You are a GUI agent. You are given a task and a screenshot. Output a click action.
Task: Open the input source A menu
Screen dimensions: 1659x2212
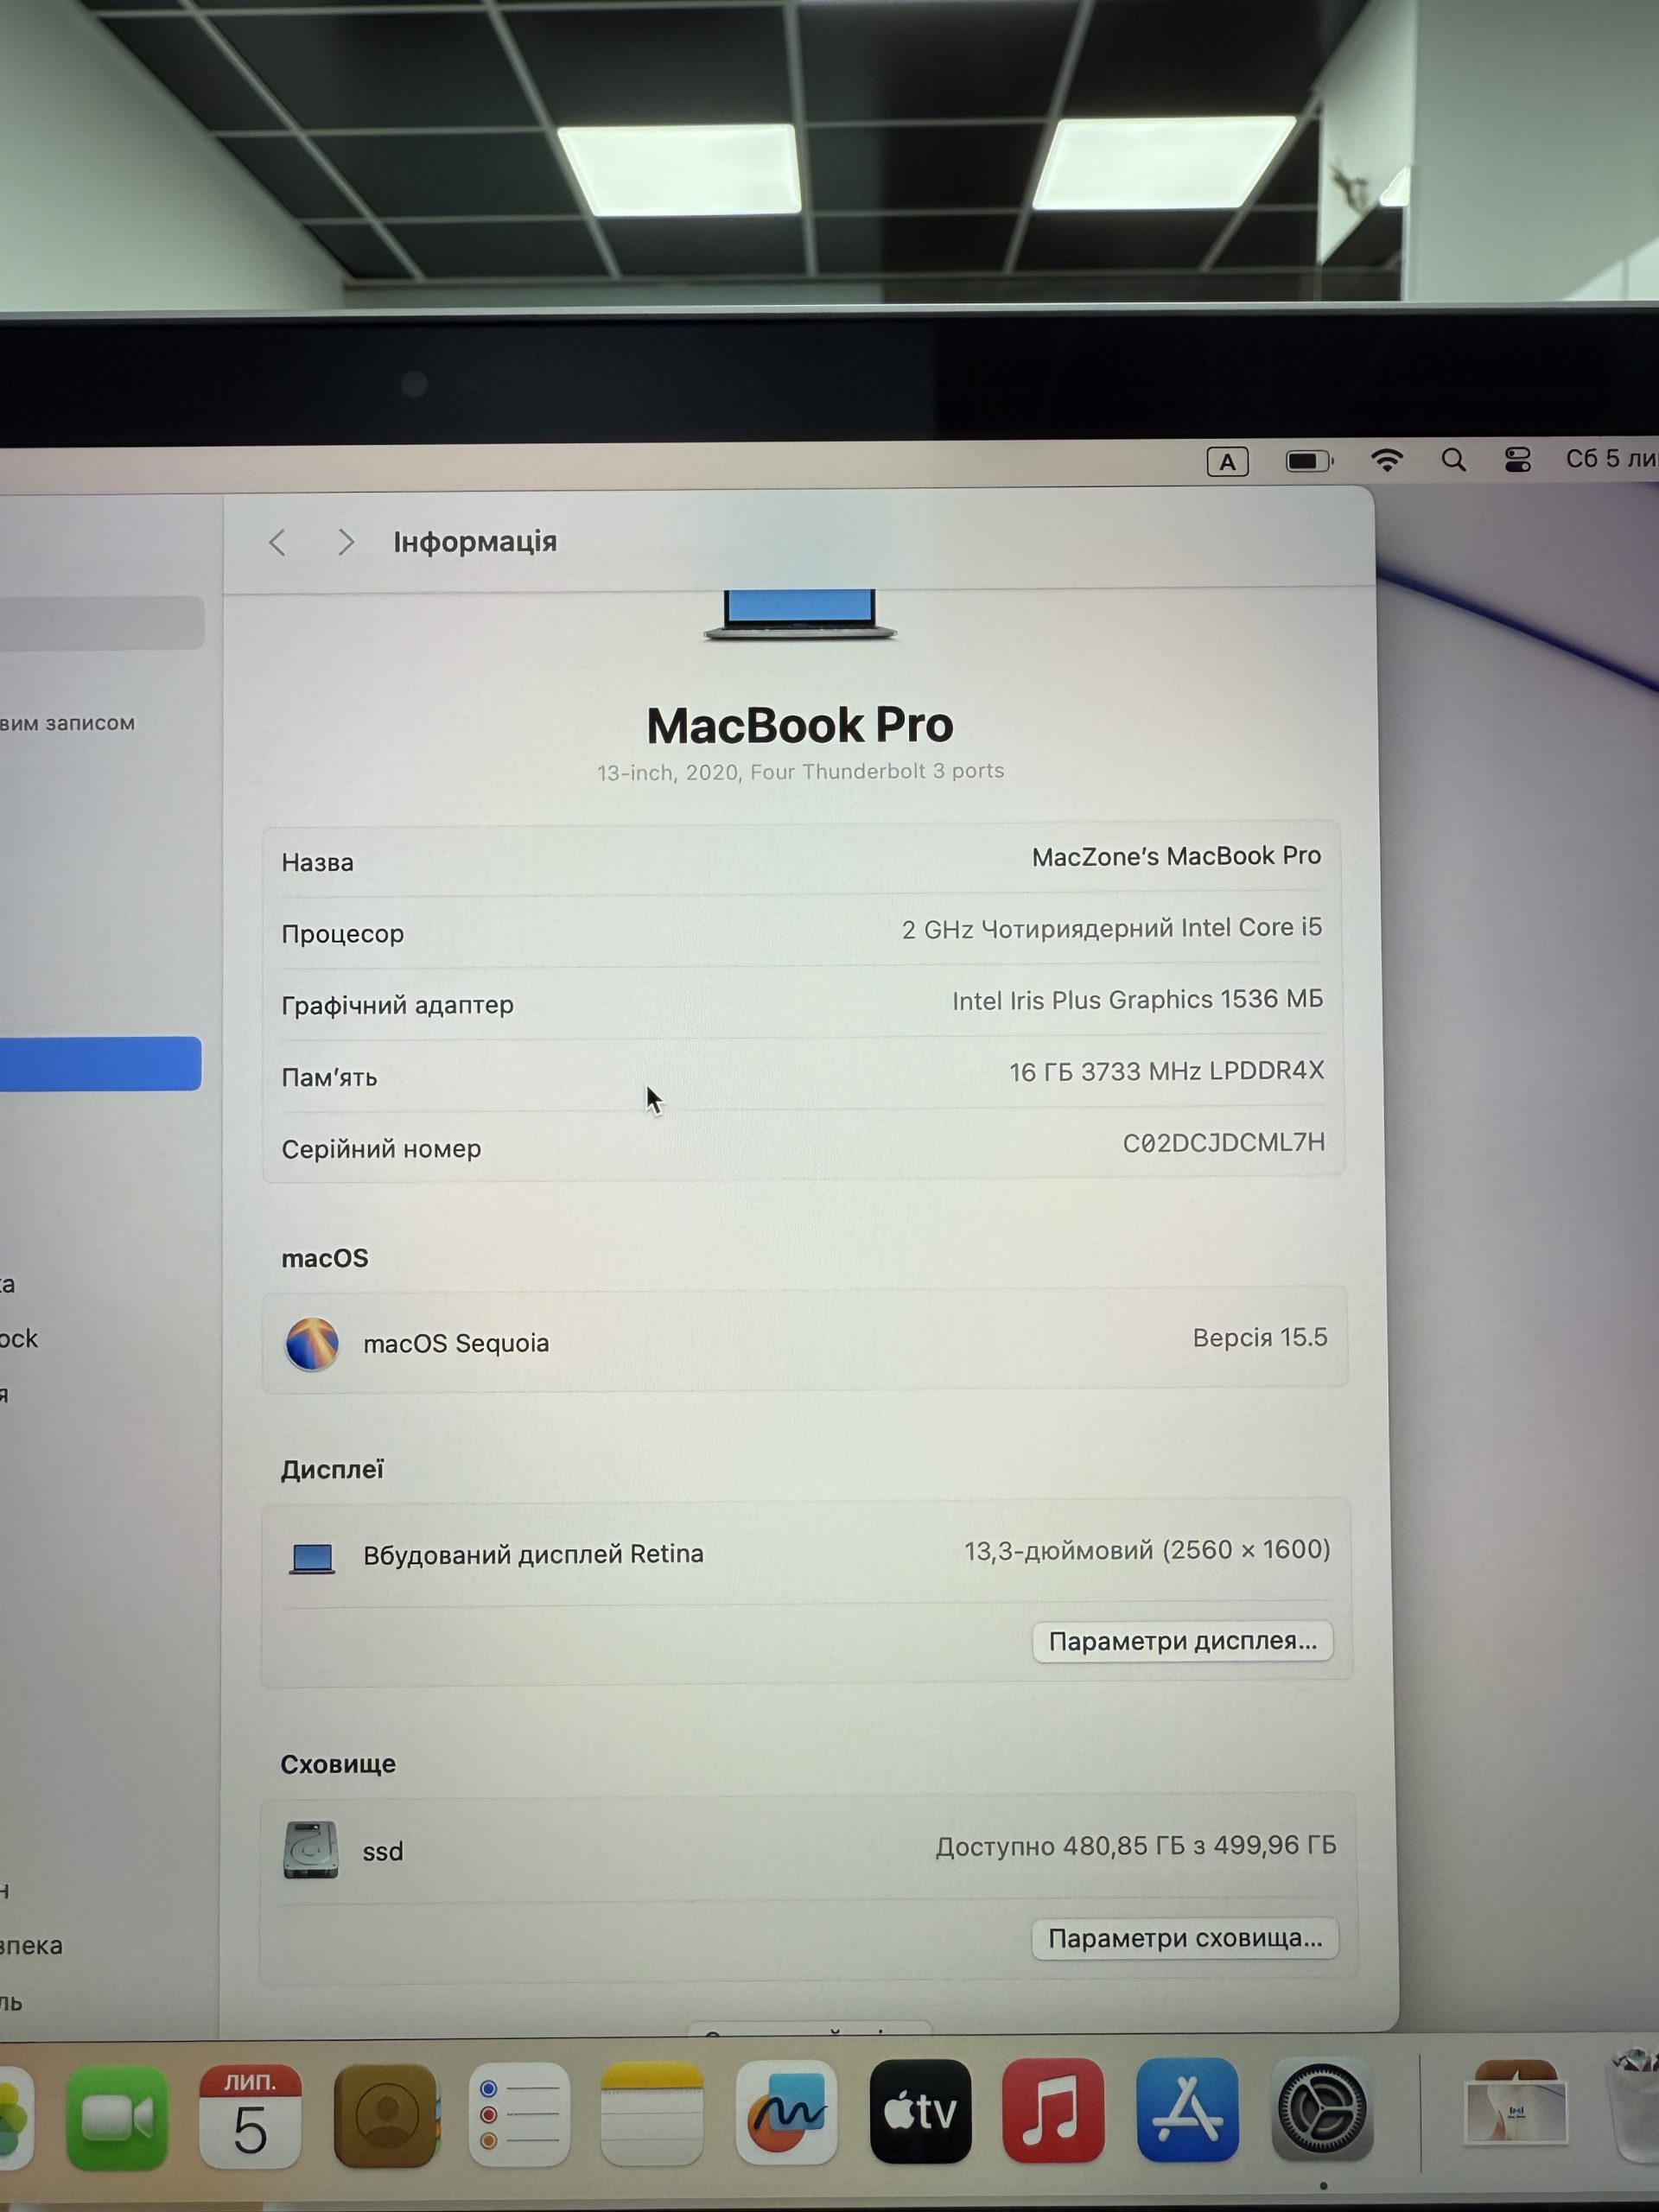pos(1227,462)
